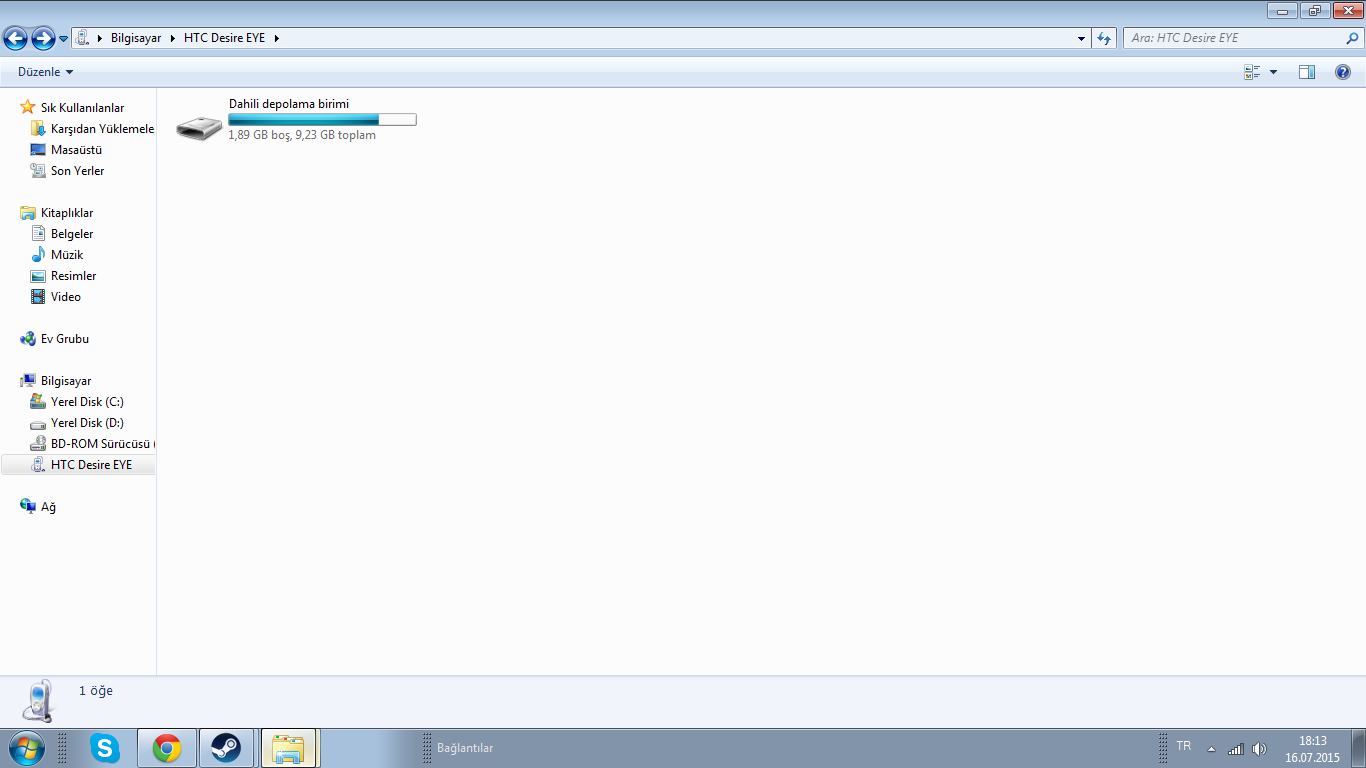Viewport: 1366px width, 768px height.
Task: Click the network signal tray icon
Action: 1236,749
